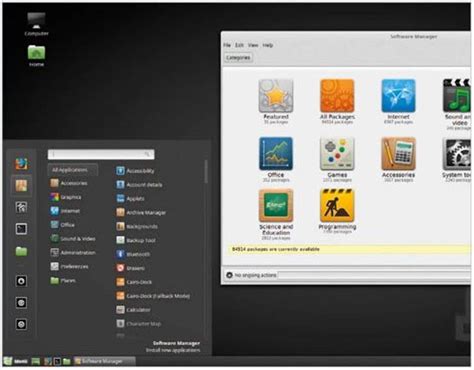Open Character Map from applications list
474x370 pixels.
[x=139, y=324]
